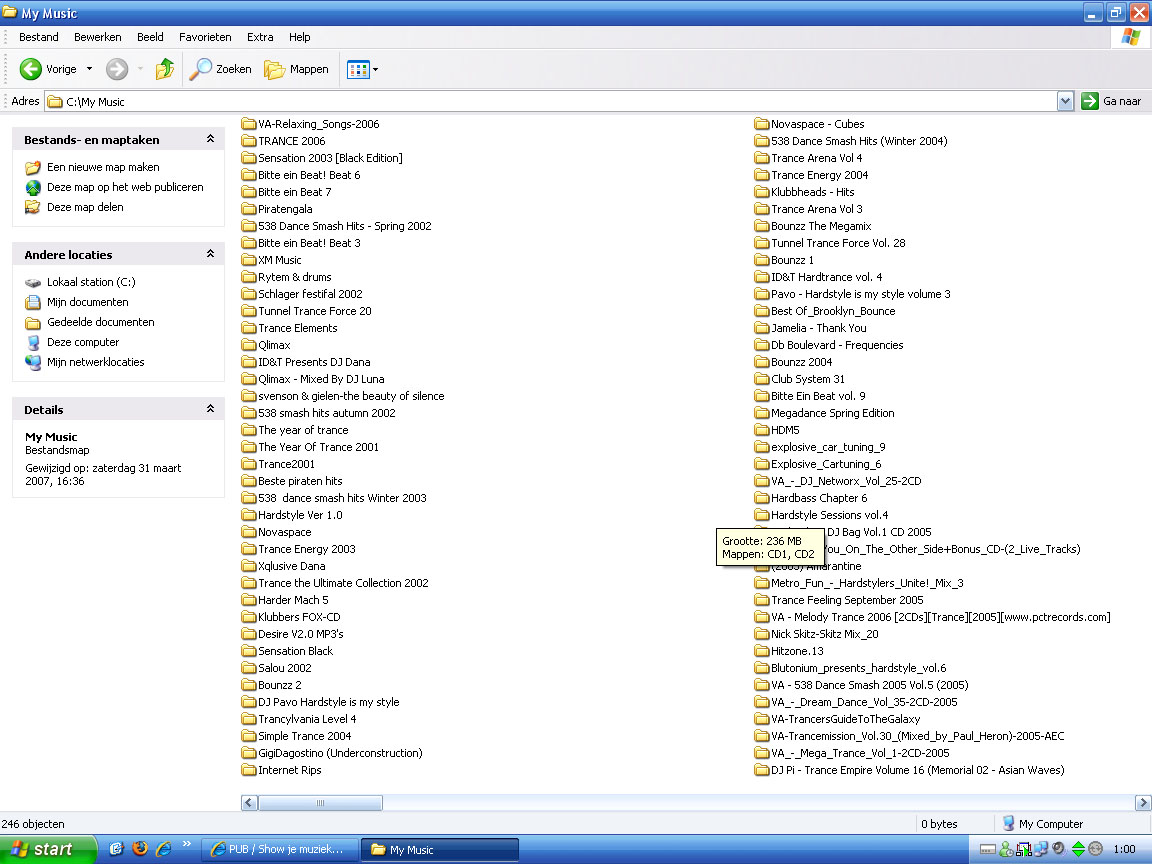
Task: Launch Firefox from quick launch
Action: point(140,849)
